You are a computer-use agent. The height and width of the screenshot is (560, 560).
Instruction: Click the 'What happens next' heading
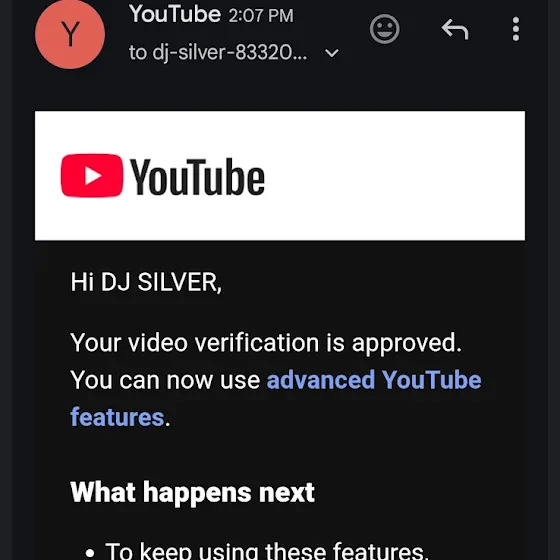(192, 492)
